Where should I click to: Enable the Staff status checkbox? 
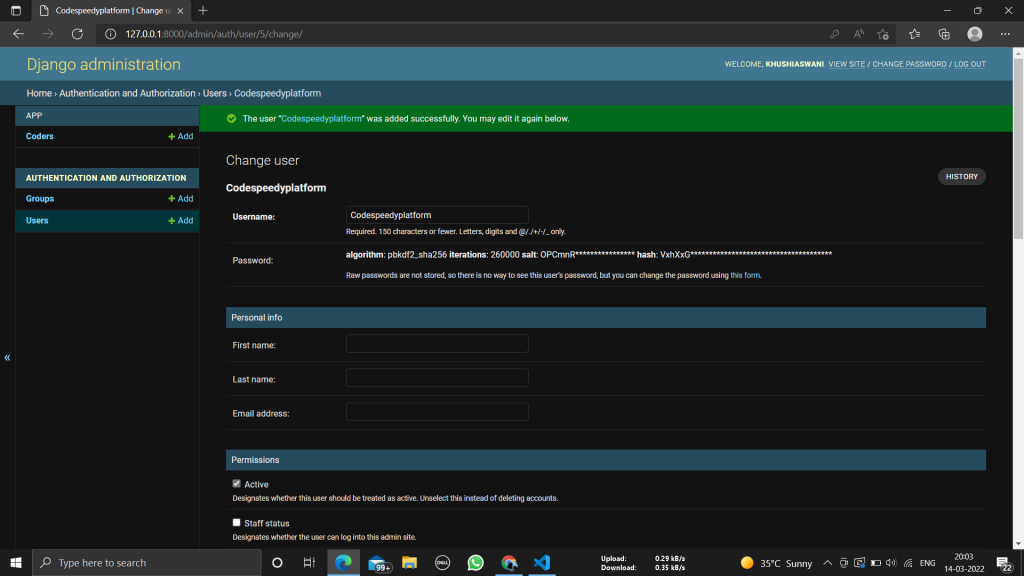236,522
